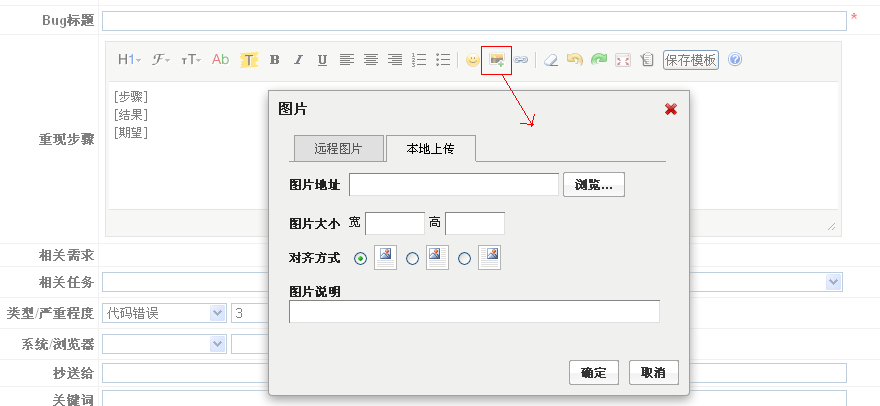Switch to the 远程图片 tab
The image size is (880, 406).
point(338,149)
